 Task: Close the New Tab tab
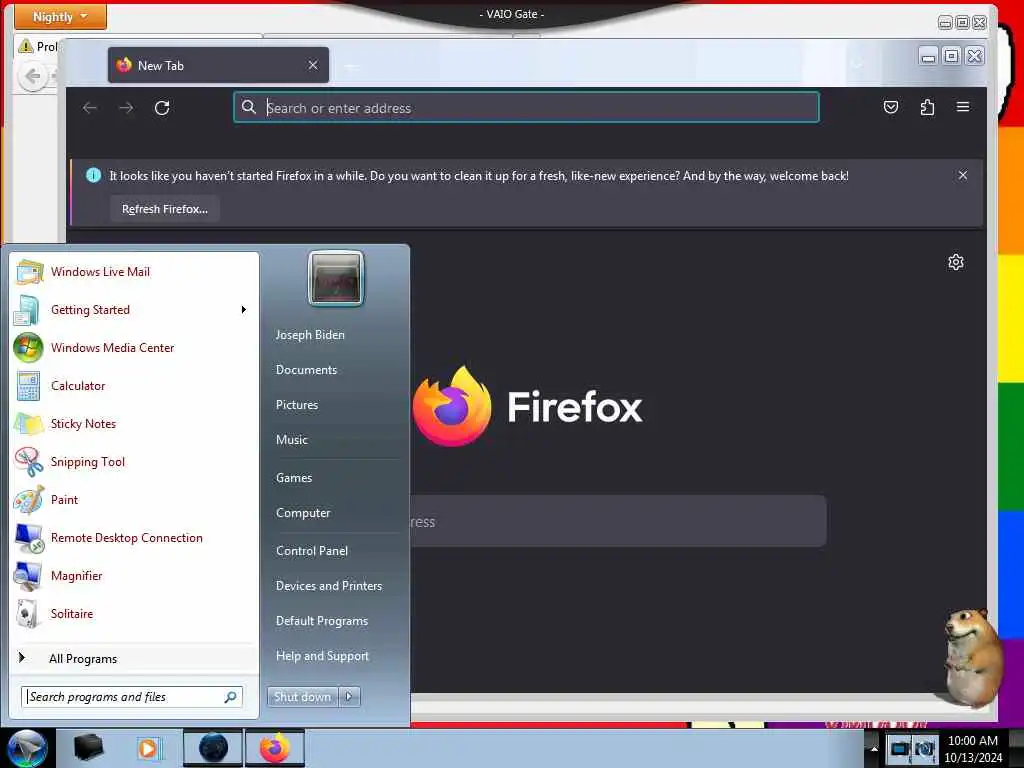(x=313, y=65)
